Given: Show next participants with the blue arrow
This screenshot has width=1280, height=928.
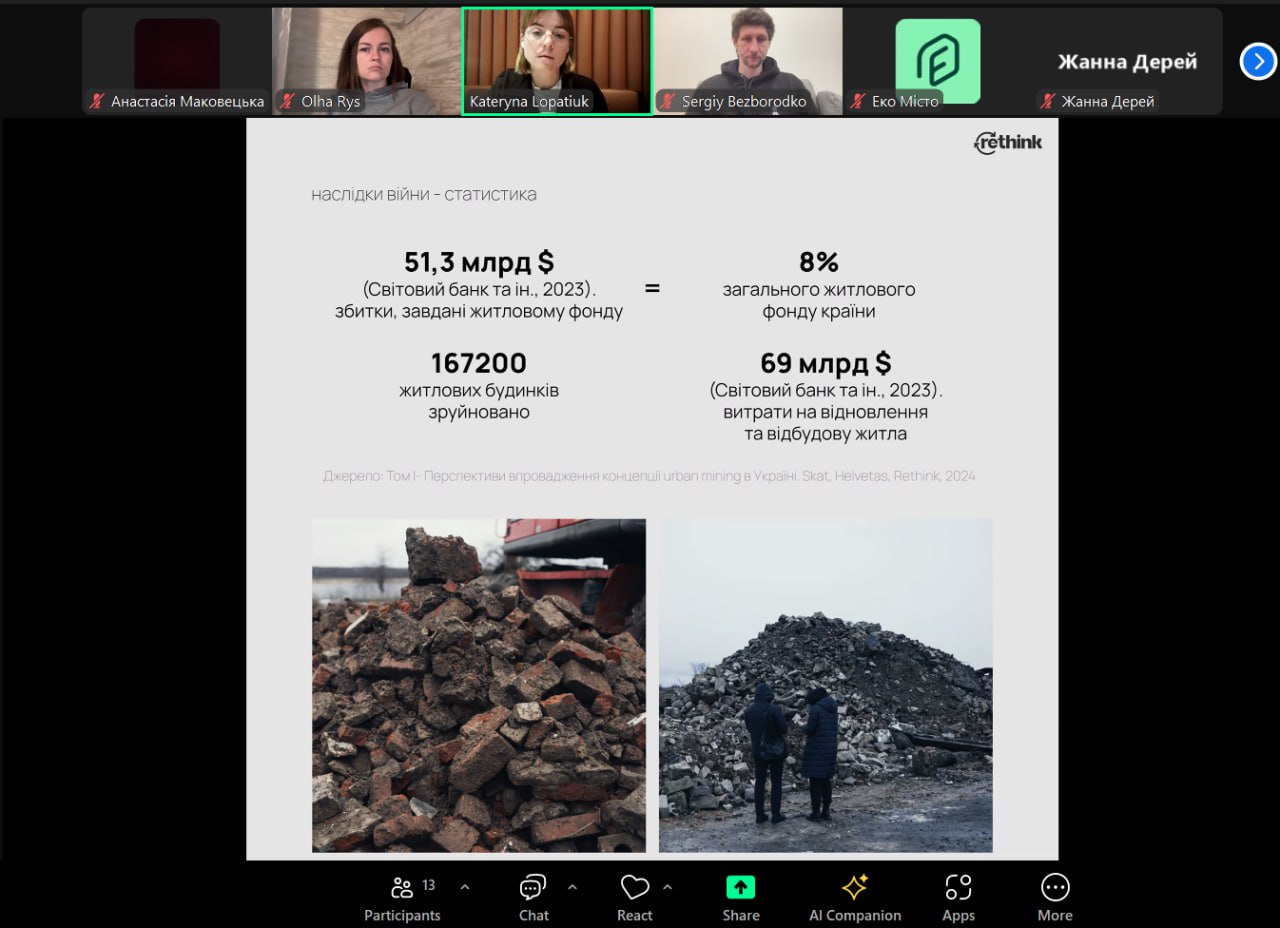Looking at the screenshot, I should pyautogui.click(x=1257, y=61).
